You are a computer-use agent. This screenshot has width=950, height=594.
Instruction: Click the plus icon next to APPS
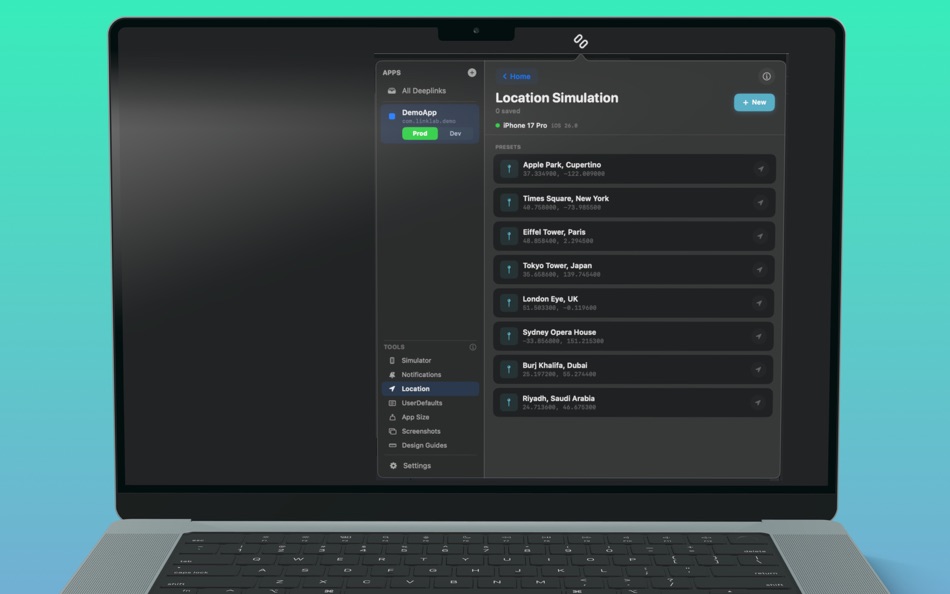click(471, 72)
